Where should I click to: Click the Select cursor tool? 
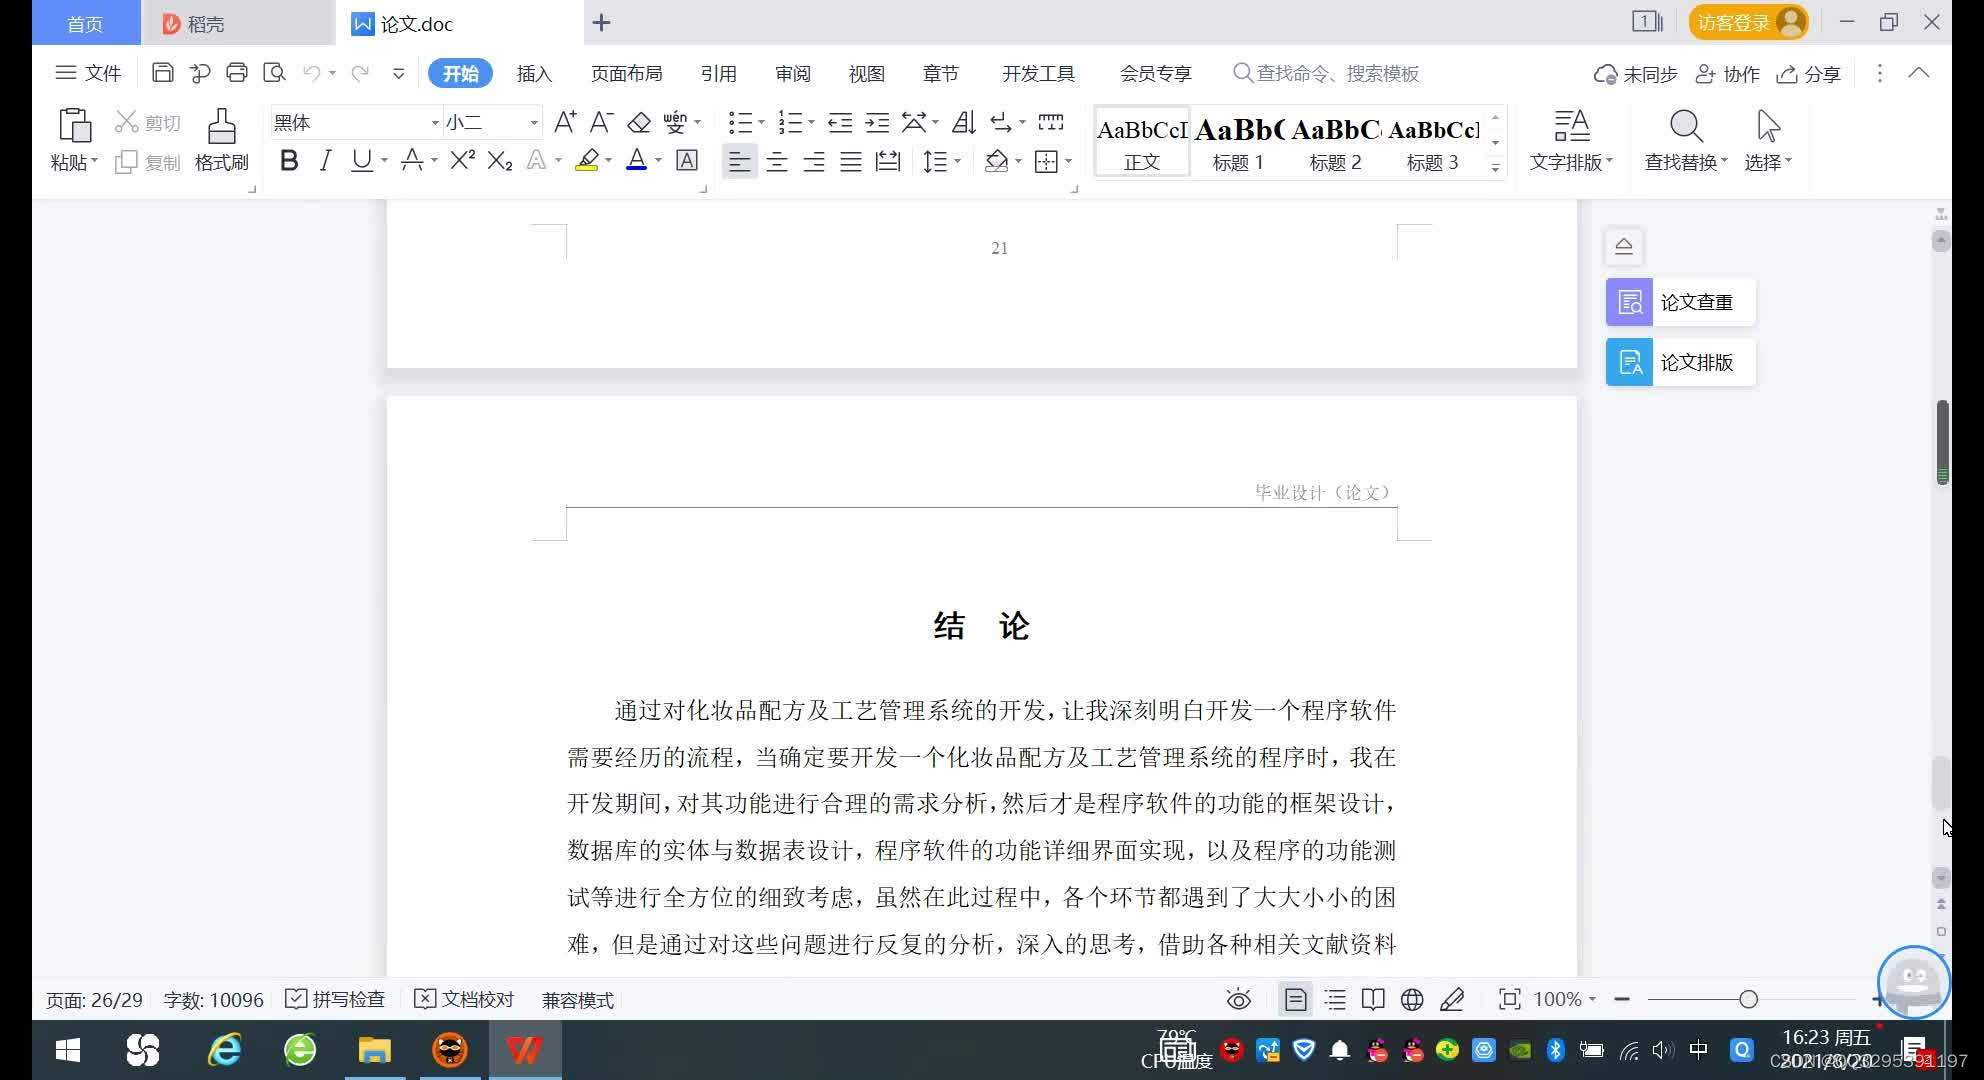[x=1768, y=140]
